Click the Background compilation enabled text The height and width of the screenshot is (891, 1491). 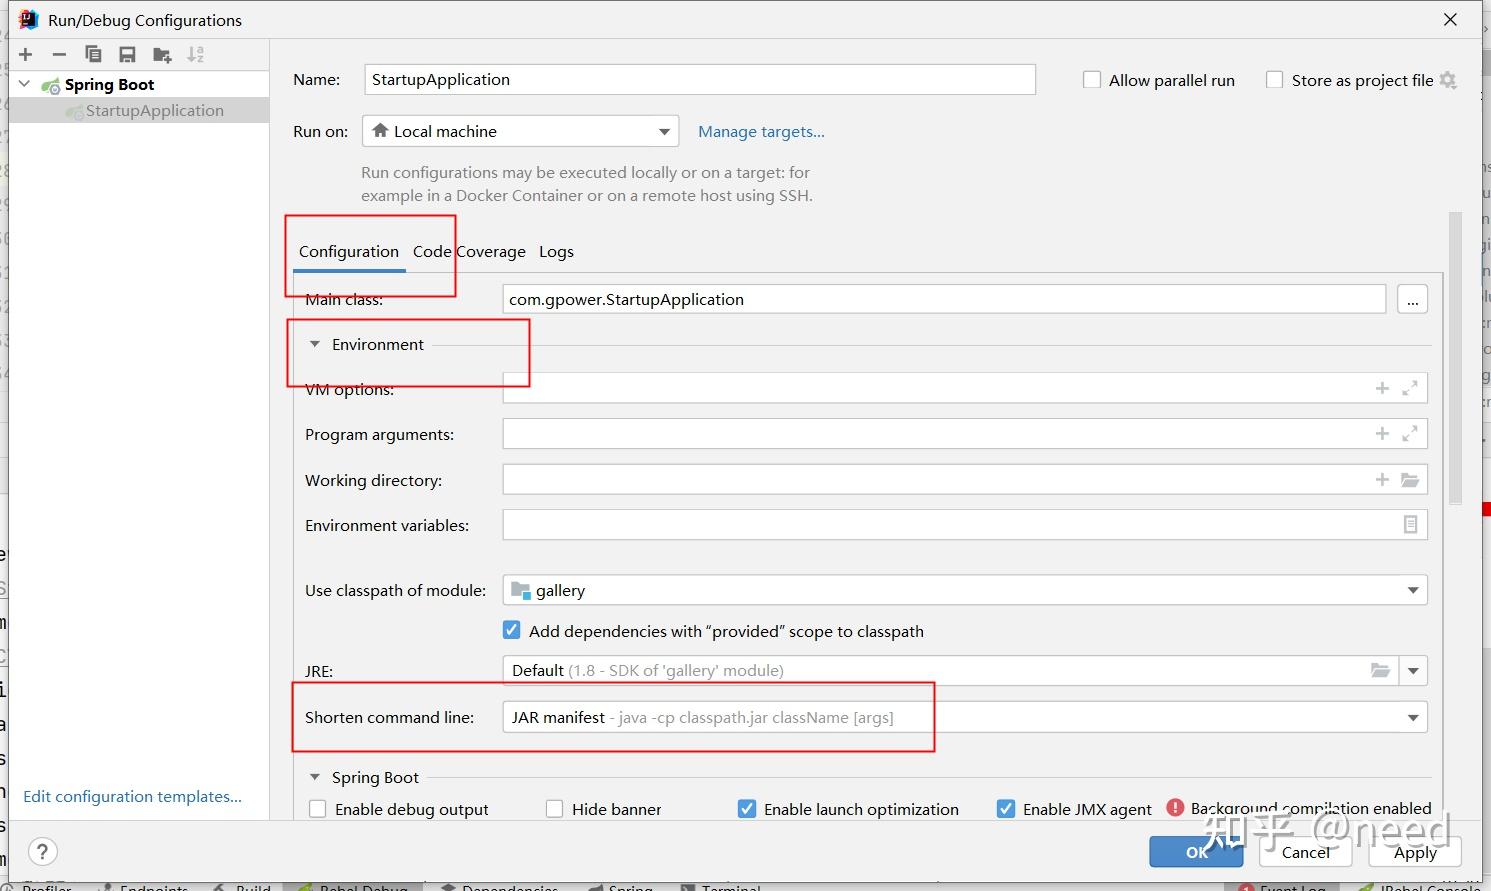tap(1311, 808)
